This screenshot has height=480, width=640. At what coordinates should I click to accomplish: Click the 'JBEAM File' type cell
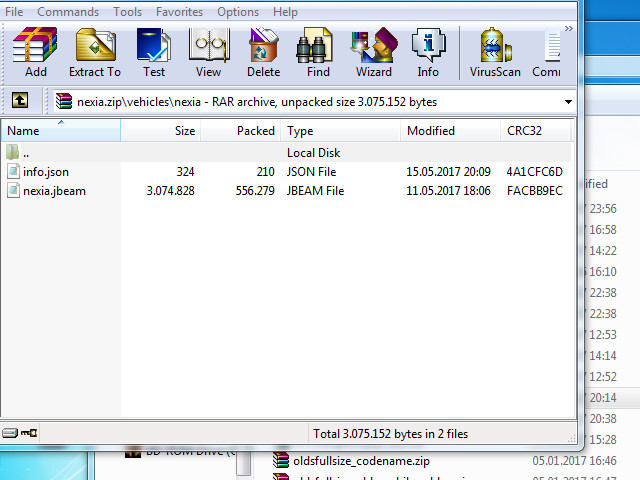[316, 191]
